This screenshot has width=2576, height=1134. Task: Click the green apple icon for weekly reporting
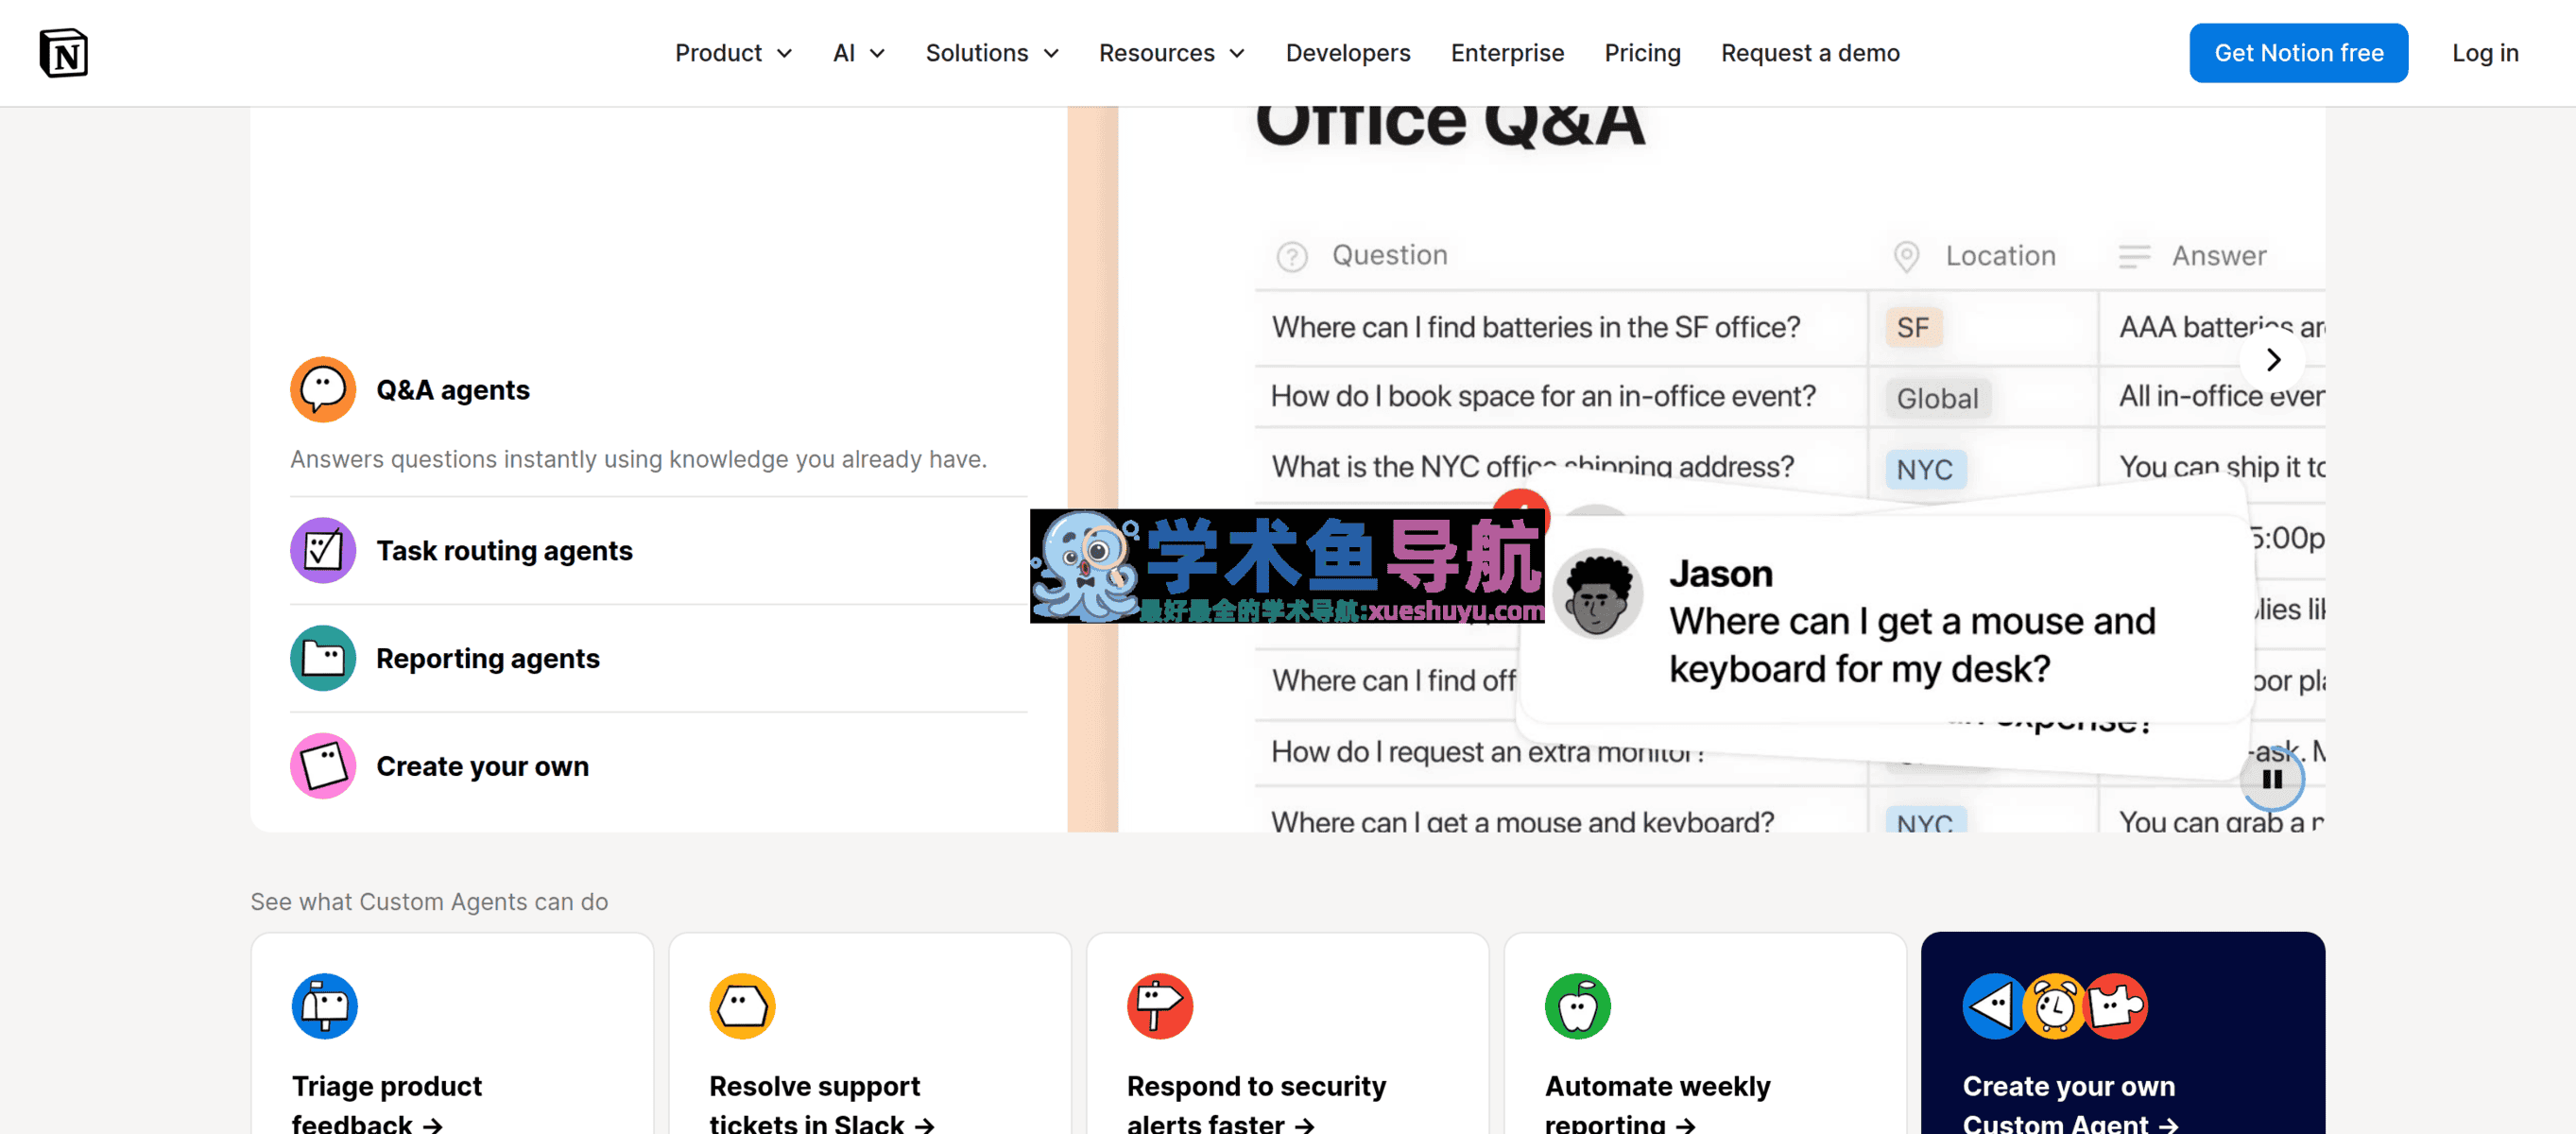[1578, 1006]
